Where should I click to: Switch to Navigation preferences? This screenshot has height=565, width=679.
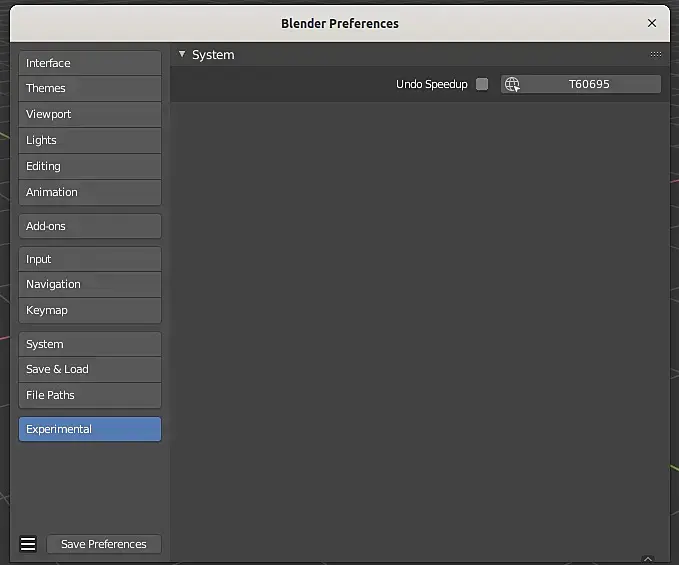tap(90, 284)
